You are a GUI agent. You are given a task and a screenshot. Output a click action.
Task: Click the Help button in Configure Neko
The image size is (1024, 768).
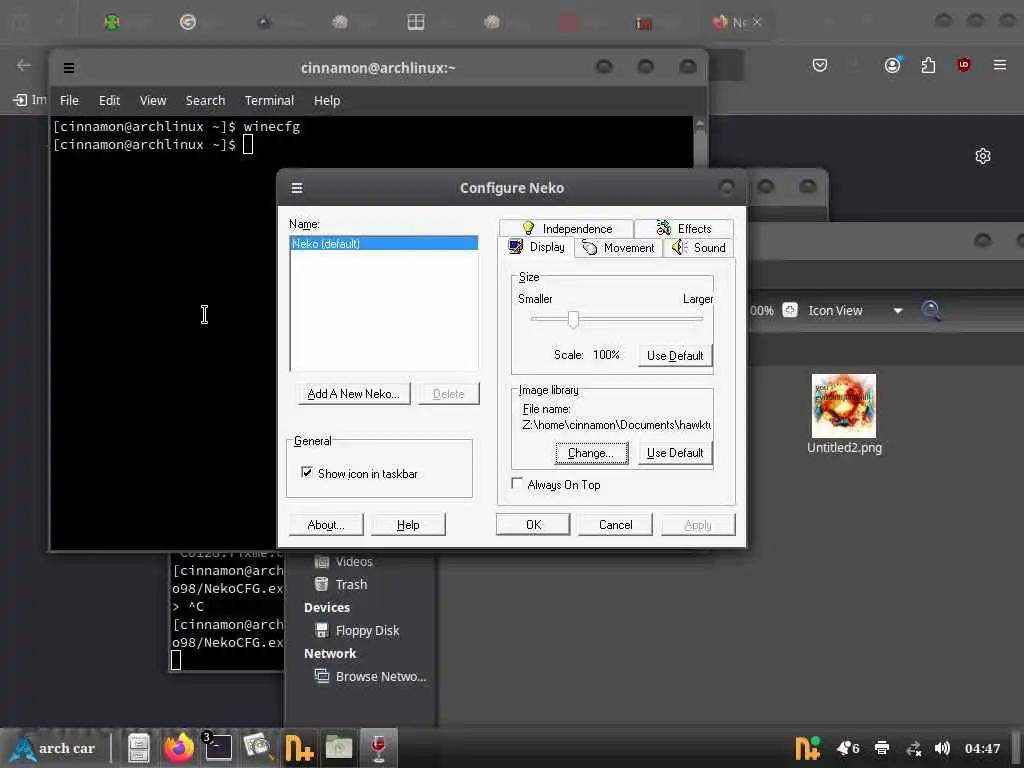point(408,524)
